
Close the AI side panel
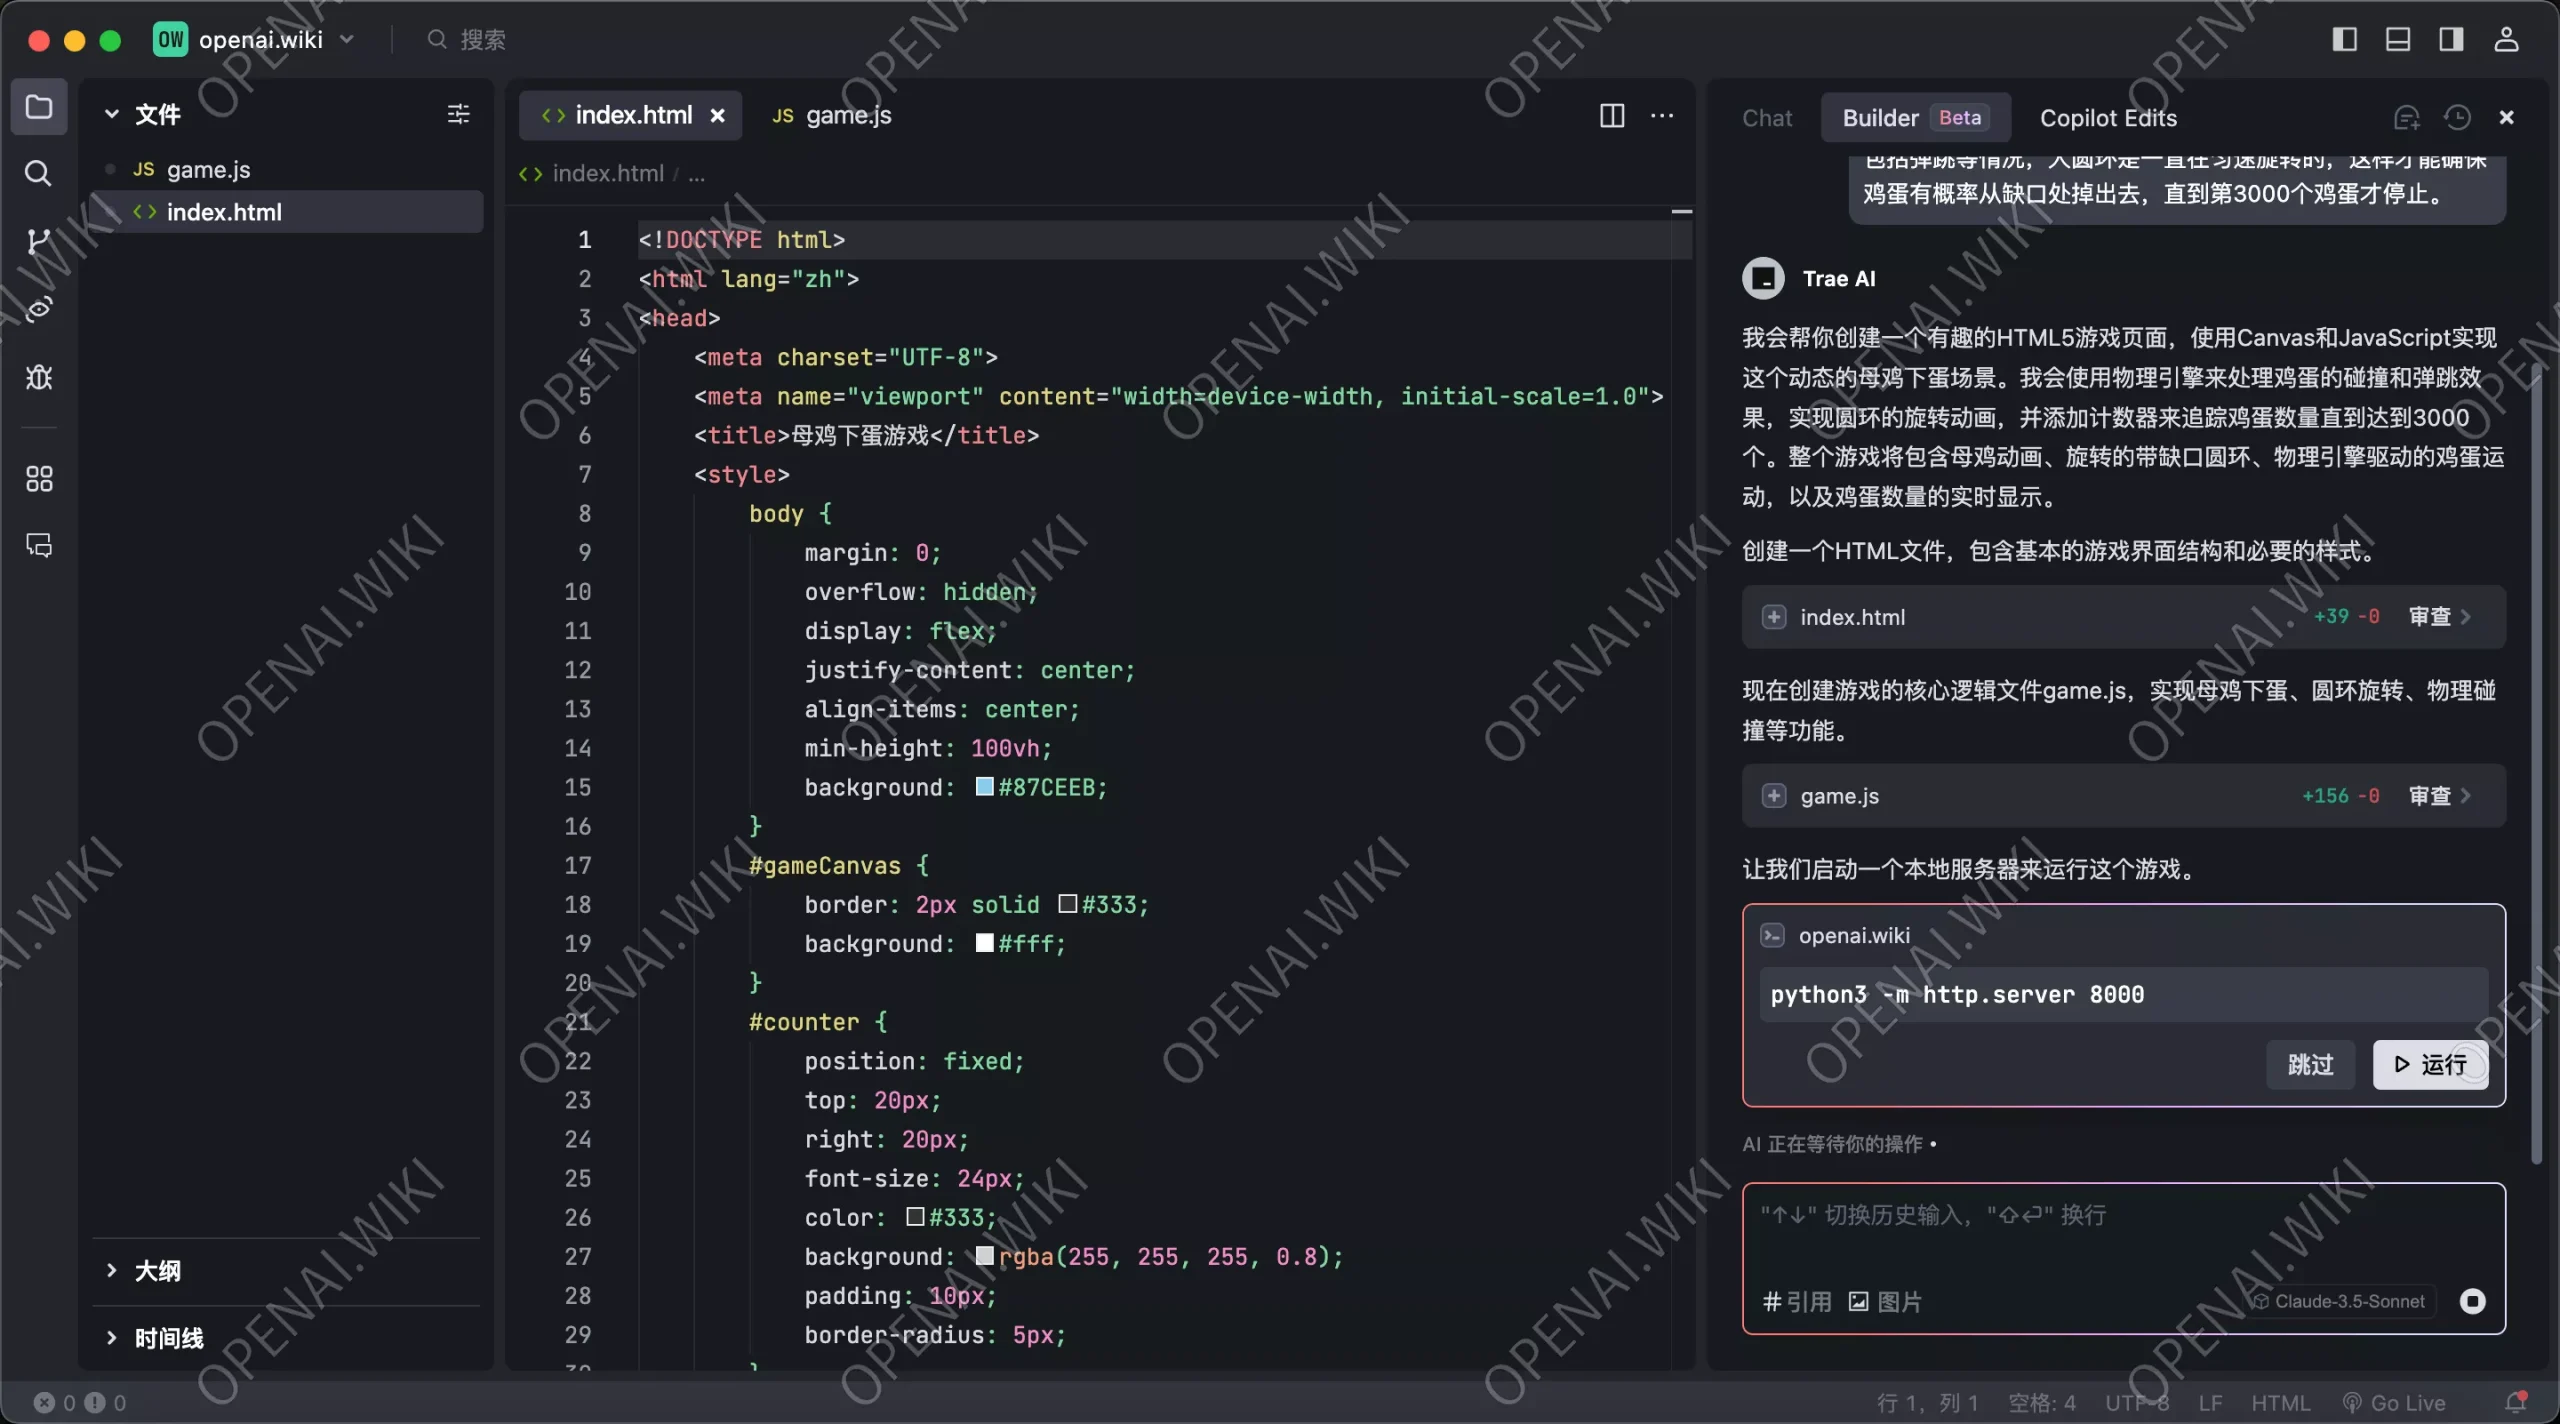tap(2506, 118)
